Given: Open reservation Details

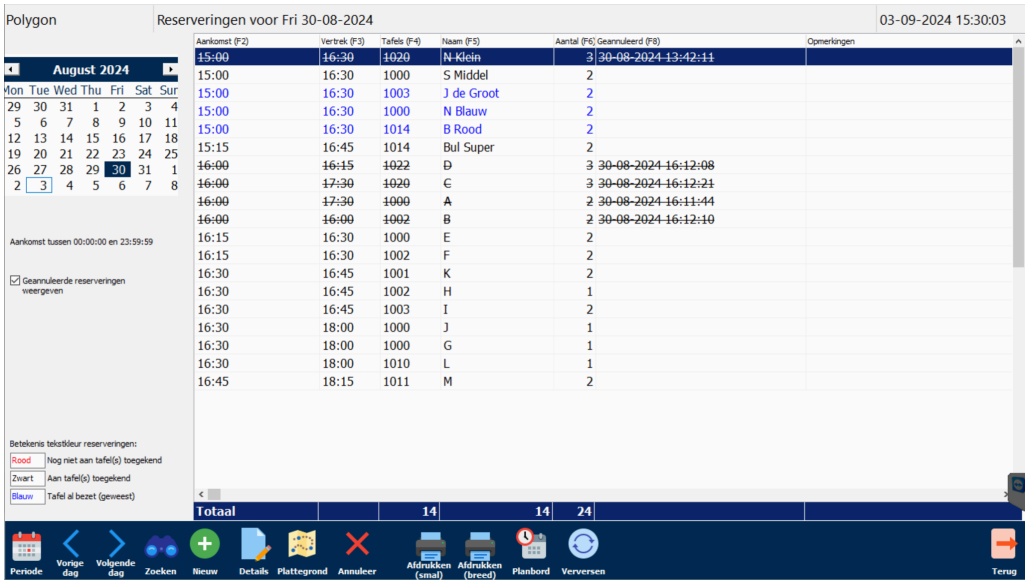Looking at the screenshot, I should click(253, 553).
